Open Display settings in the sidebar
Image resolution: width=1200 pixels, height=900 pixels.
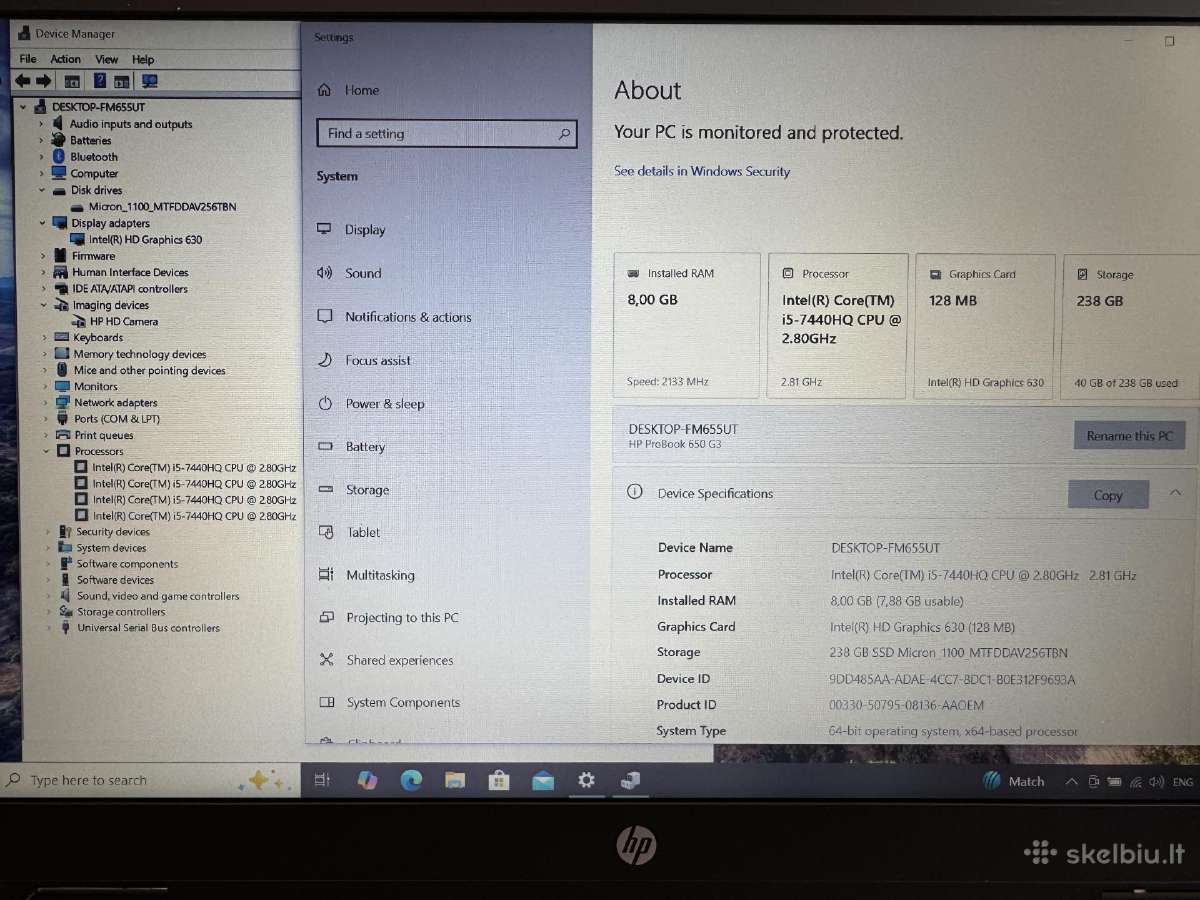coord(365,229)
